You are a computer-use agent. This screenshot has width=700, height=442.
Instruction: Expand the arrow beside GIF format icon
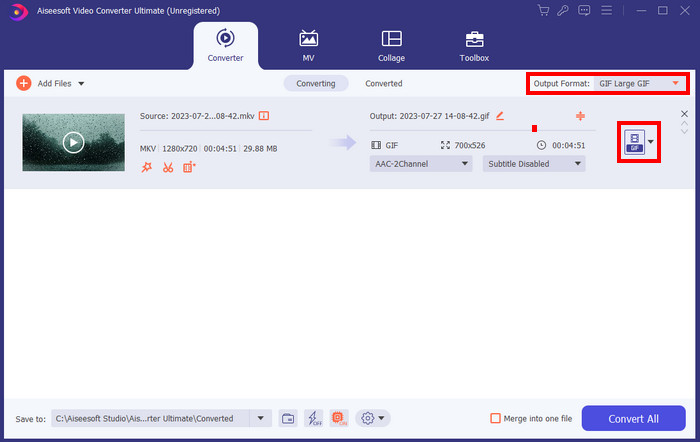(651, 142)
